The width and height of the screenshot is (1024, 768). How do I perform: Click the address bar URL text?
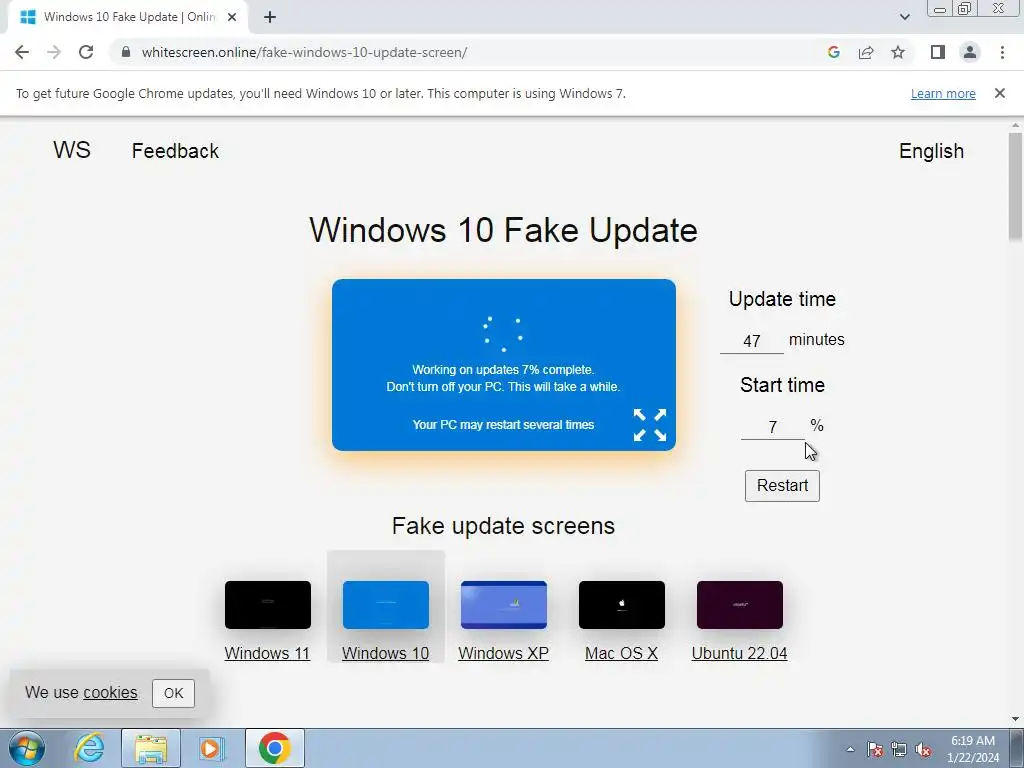tap(304, 52)
